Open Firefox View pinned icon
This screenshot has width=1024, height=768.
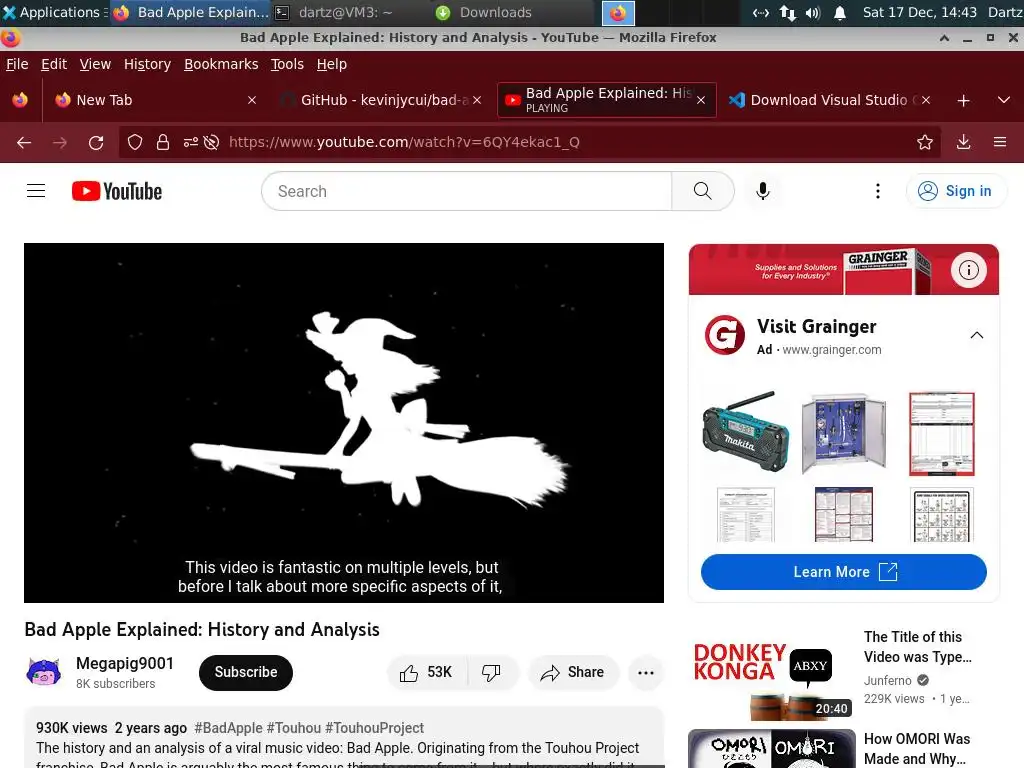click(x=20, y=100)
